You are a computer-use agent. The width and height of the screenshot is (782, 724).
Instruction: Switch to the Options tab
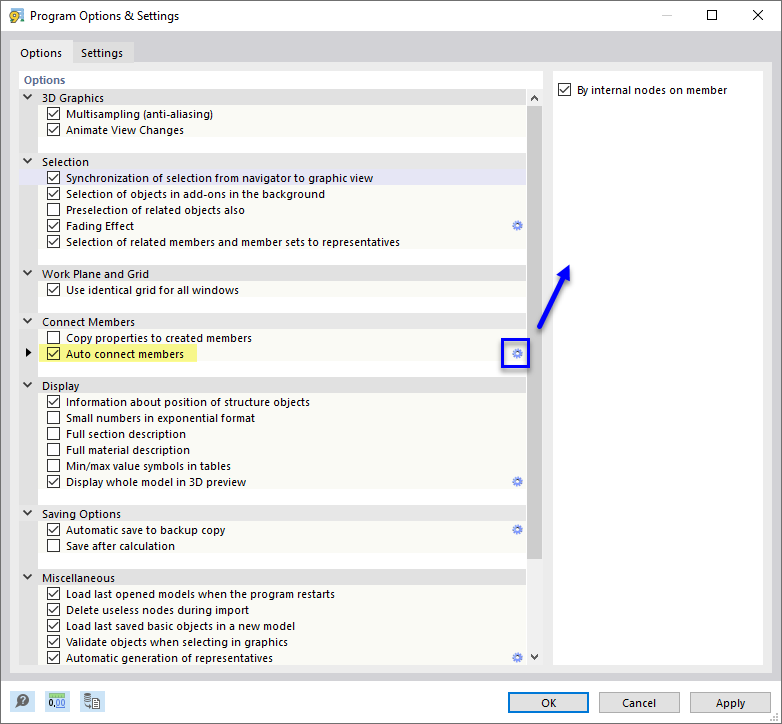[41, 53]
